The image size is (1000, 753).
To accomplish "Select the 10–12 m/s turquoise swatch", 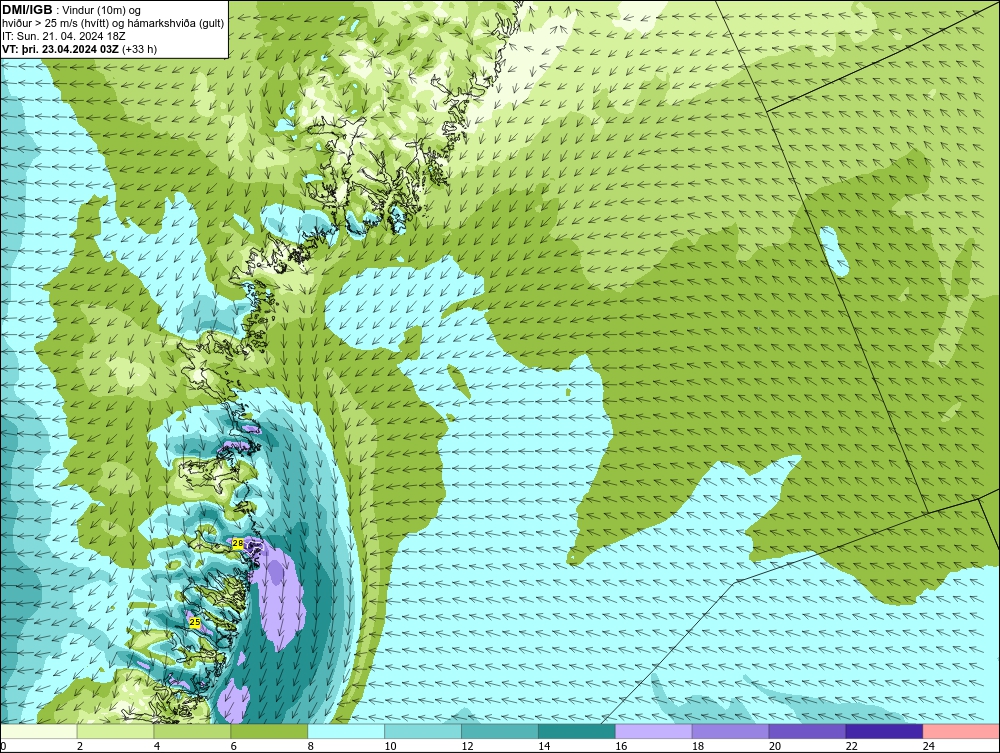I will [x=423, y=731].
